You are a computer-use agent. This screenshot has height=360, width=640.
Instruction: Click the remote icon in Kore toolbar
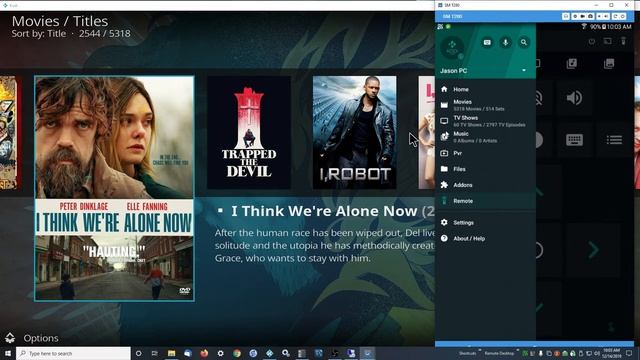coord(623,41)
